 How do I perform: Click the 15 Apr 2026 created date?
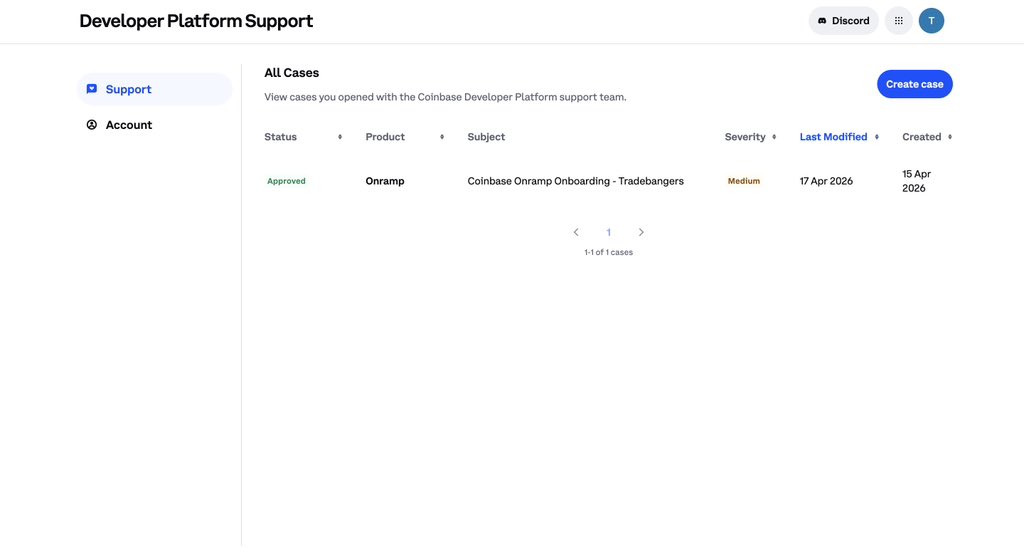pos(916,181)
